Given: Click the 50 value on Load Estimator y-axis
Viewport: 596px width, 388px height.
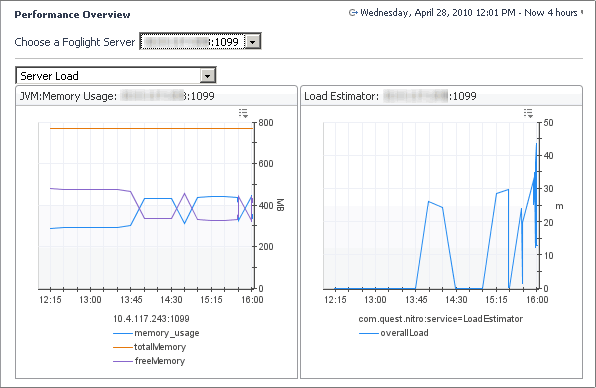Looking at the screenshot, I should (548, 123).
